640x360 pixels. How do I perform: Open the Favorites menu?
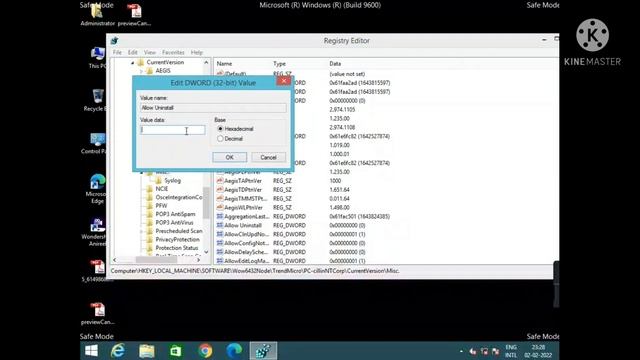173,53
